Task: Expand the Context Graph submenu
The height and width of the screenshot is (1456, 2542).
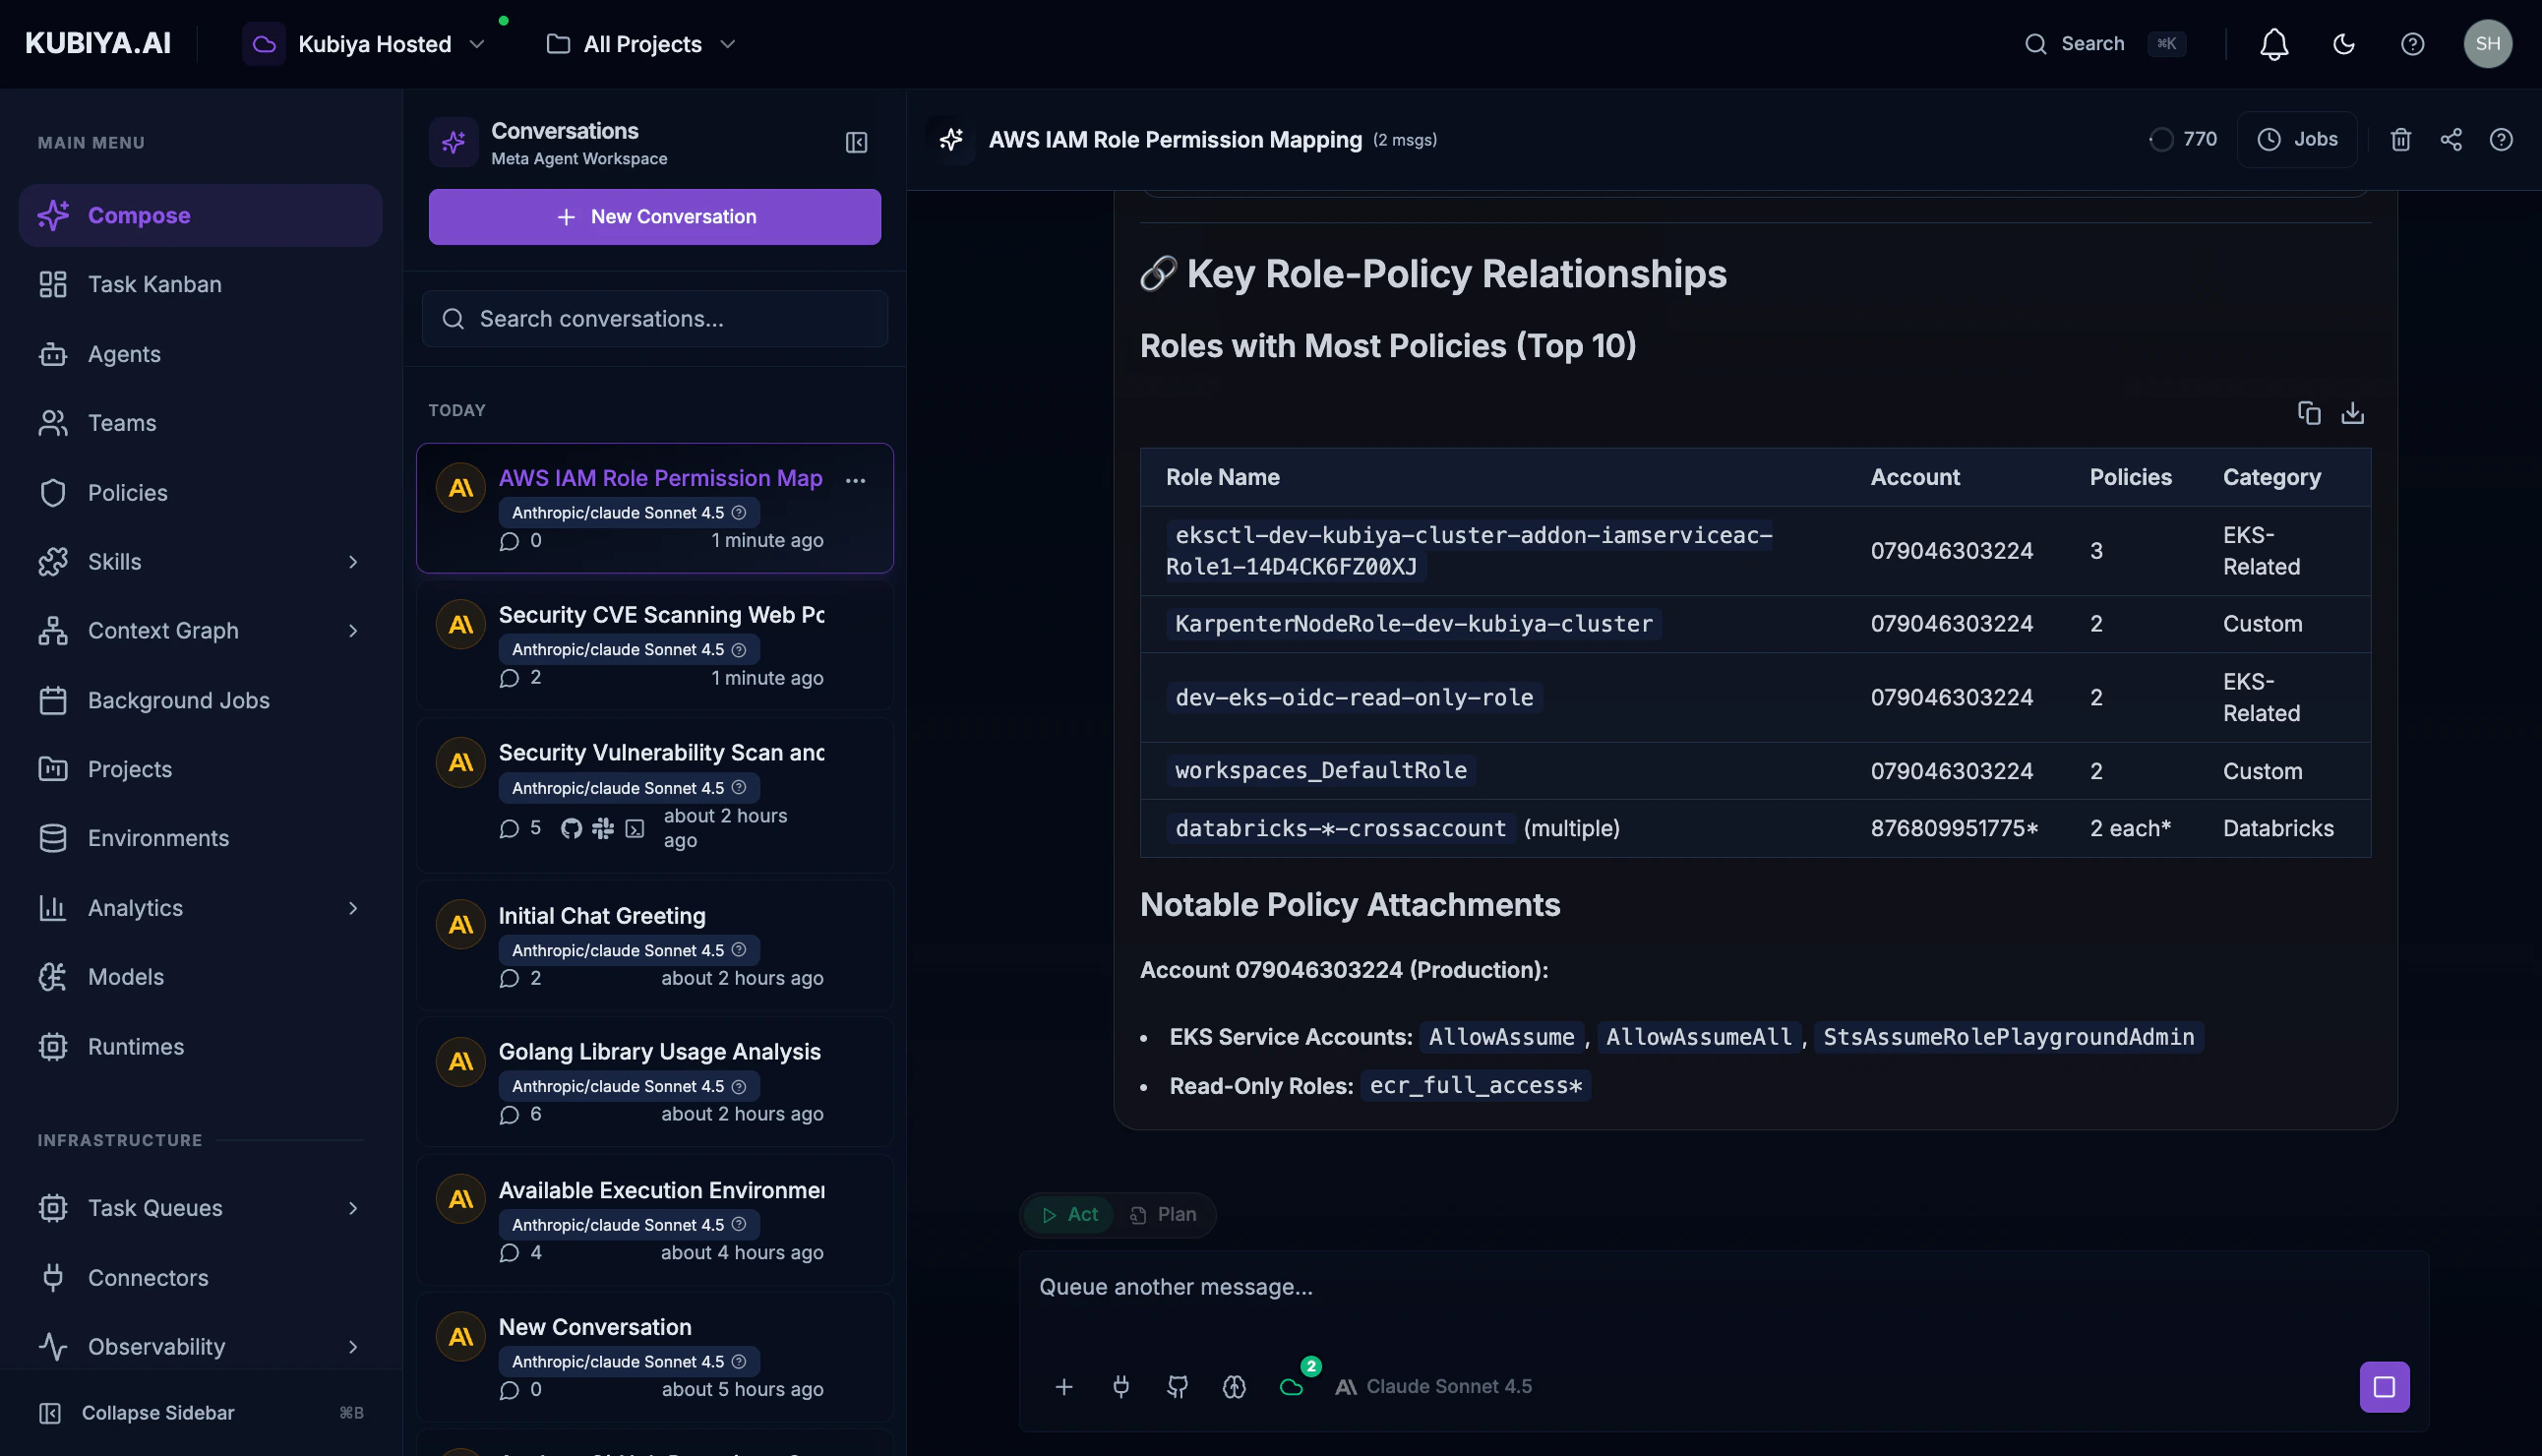Action: (353, 631)
